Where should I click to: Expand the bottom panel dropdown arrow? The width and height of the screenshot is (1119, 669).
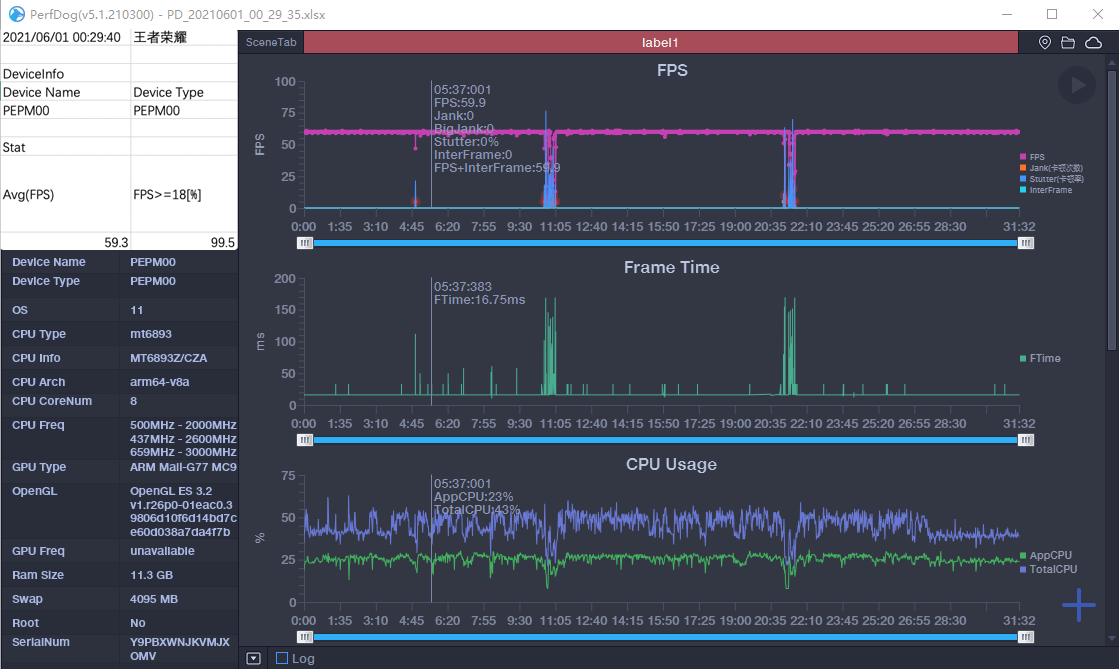pos(254,658)
